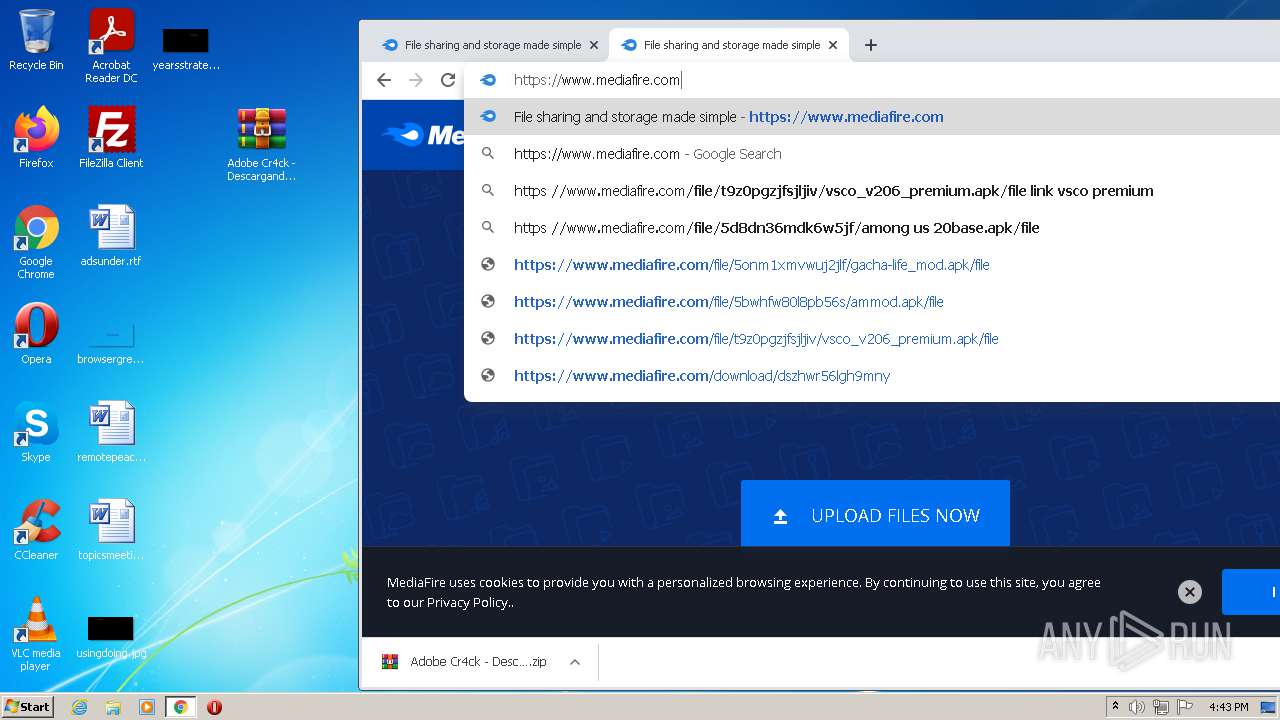Close the first MediaFire tab

pos(593,45)
